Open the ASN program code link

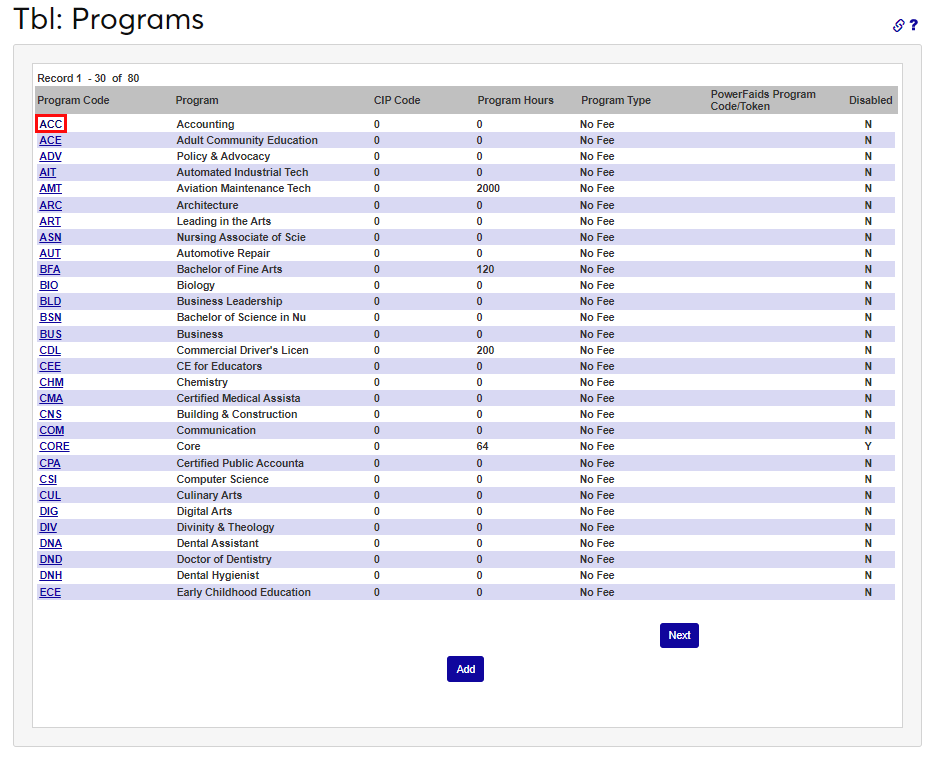click(x=50, y=237)
